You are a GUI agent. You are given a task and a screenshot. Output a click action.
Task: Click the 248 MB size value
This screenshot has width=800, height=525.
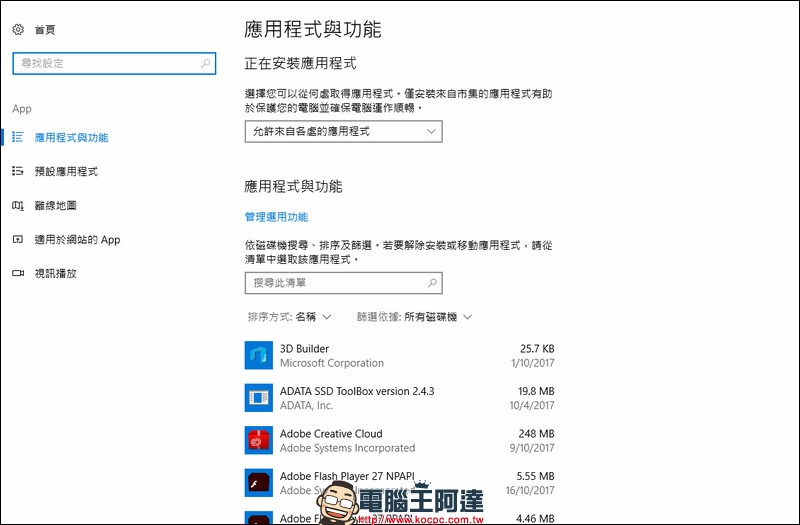[537, 434]
